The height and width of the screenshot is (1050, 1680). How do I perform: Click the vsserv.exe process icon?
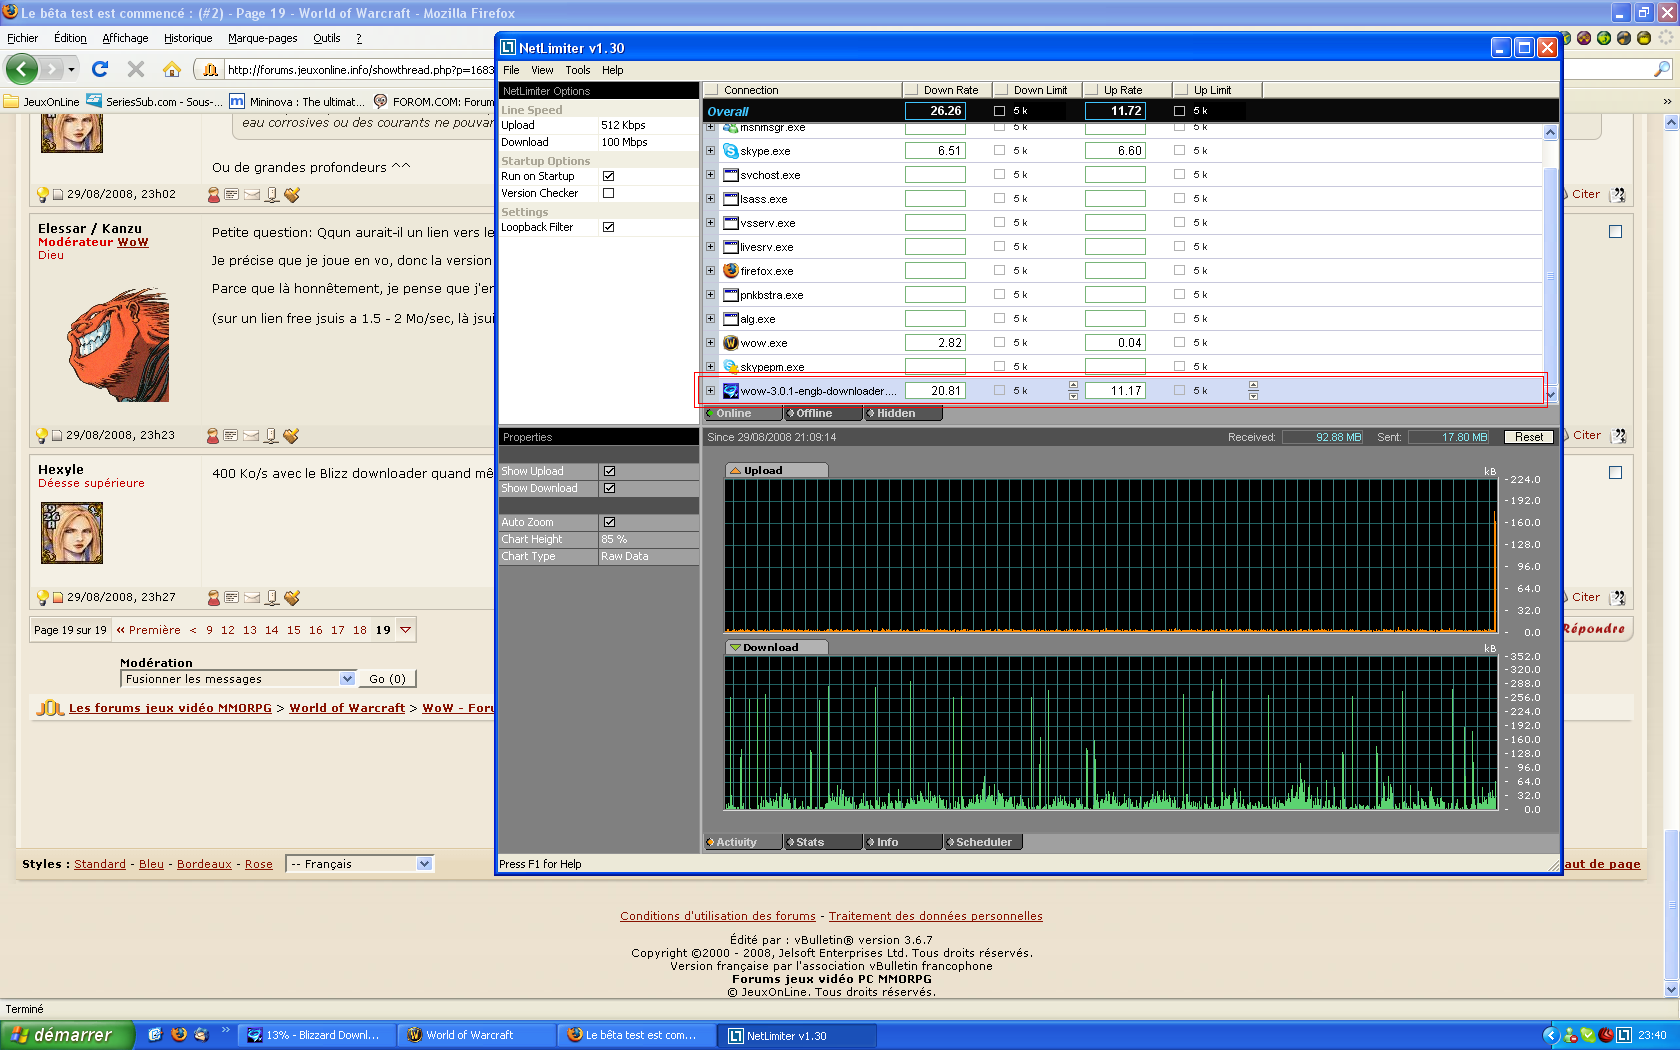tap(731, 223)
